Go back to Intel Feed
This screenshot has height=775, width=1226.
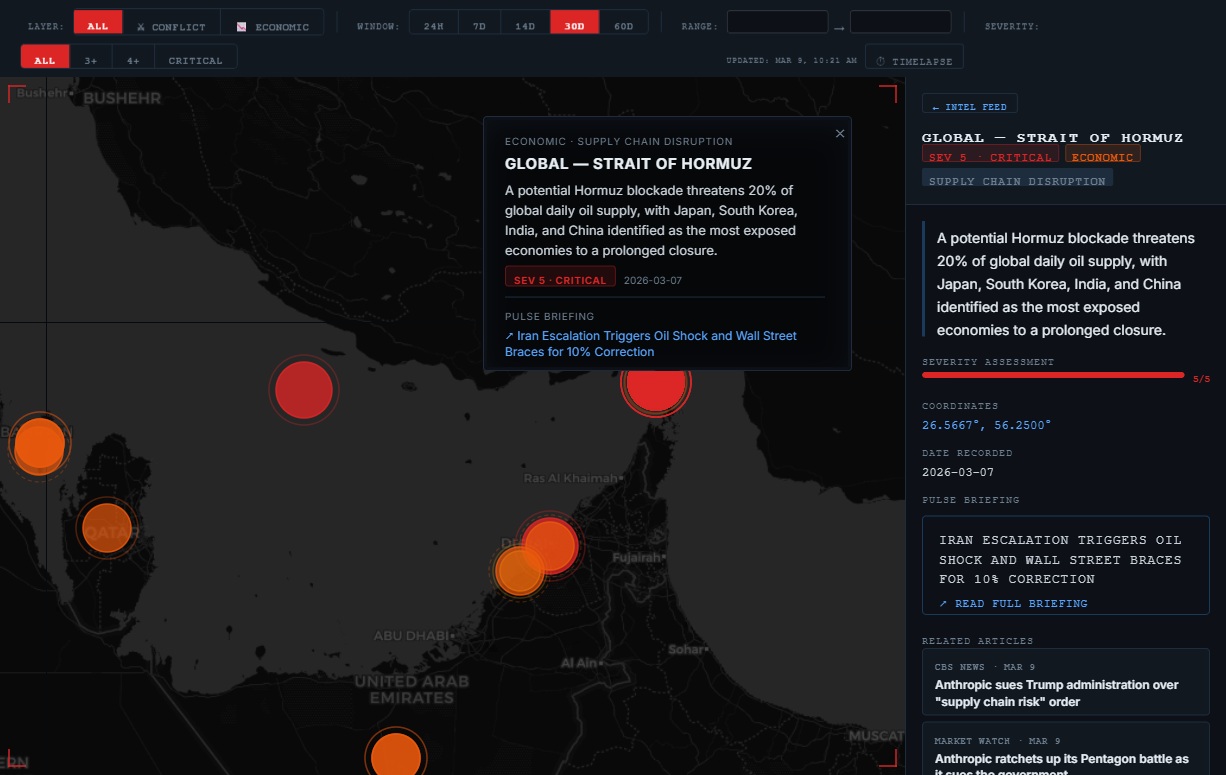969,106
